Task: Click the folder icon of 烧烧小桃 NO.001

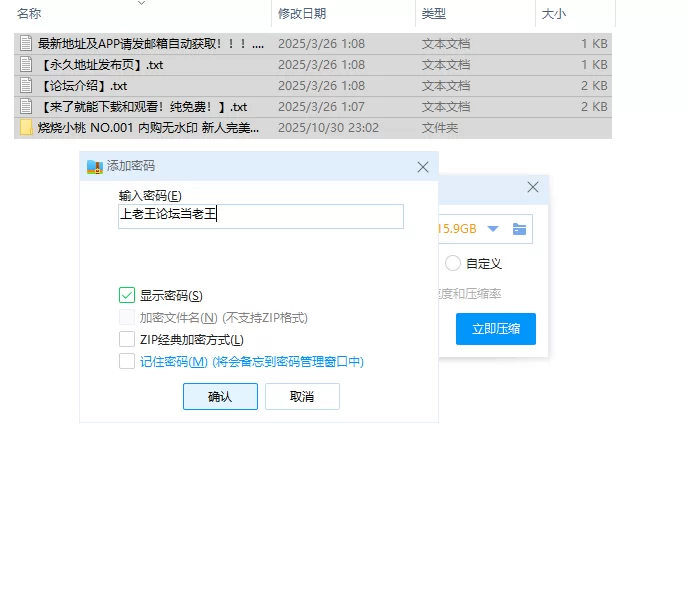Action: tap(26, 128)
